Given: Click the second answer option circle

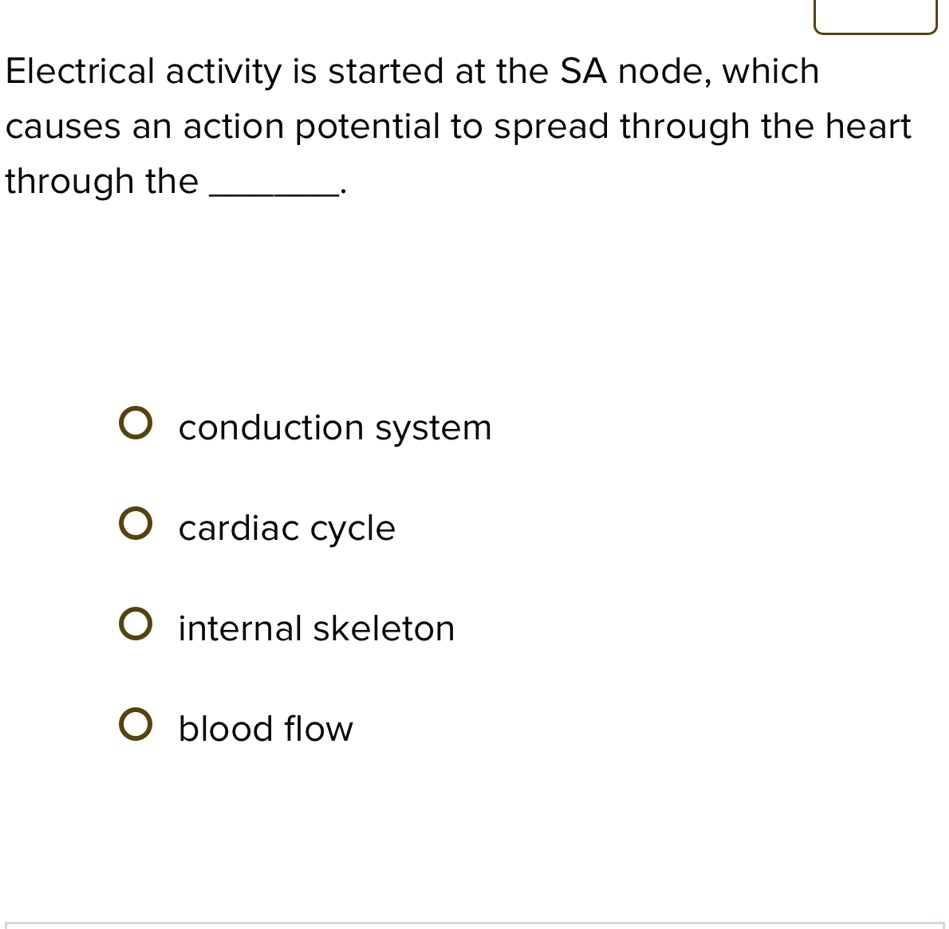Looking at the screenshot, I should tap(137, 523).
